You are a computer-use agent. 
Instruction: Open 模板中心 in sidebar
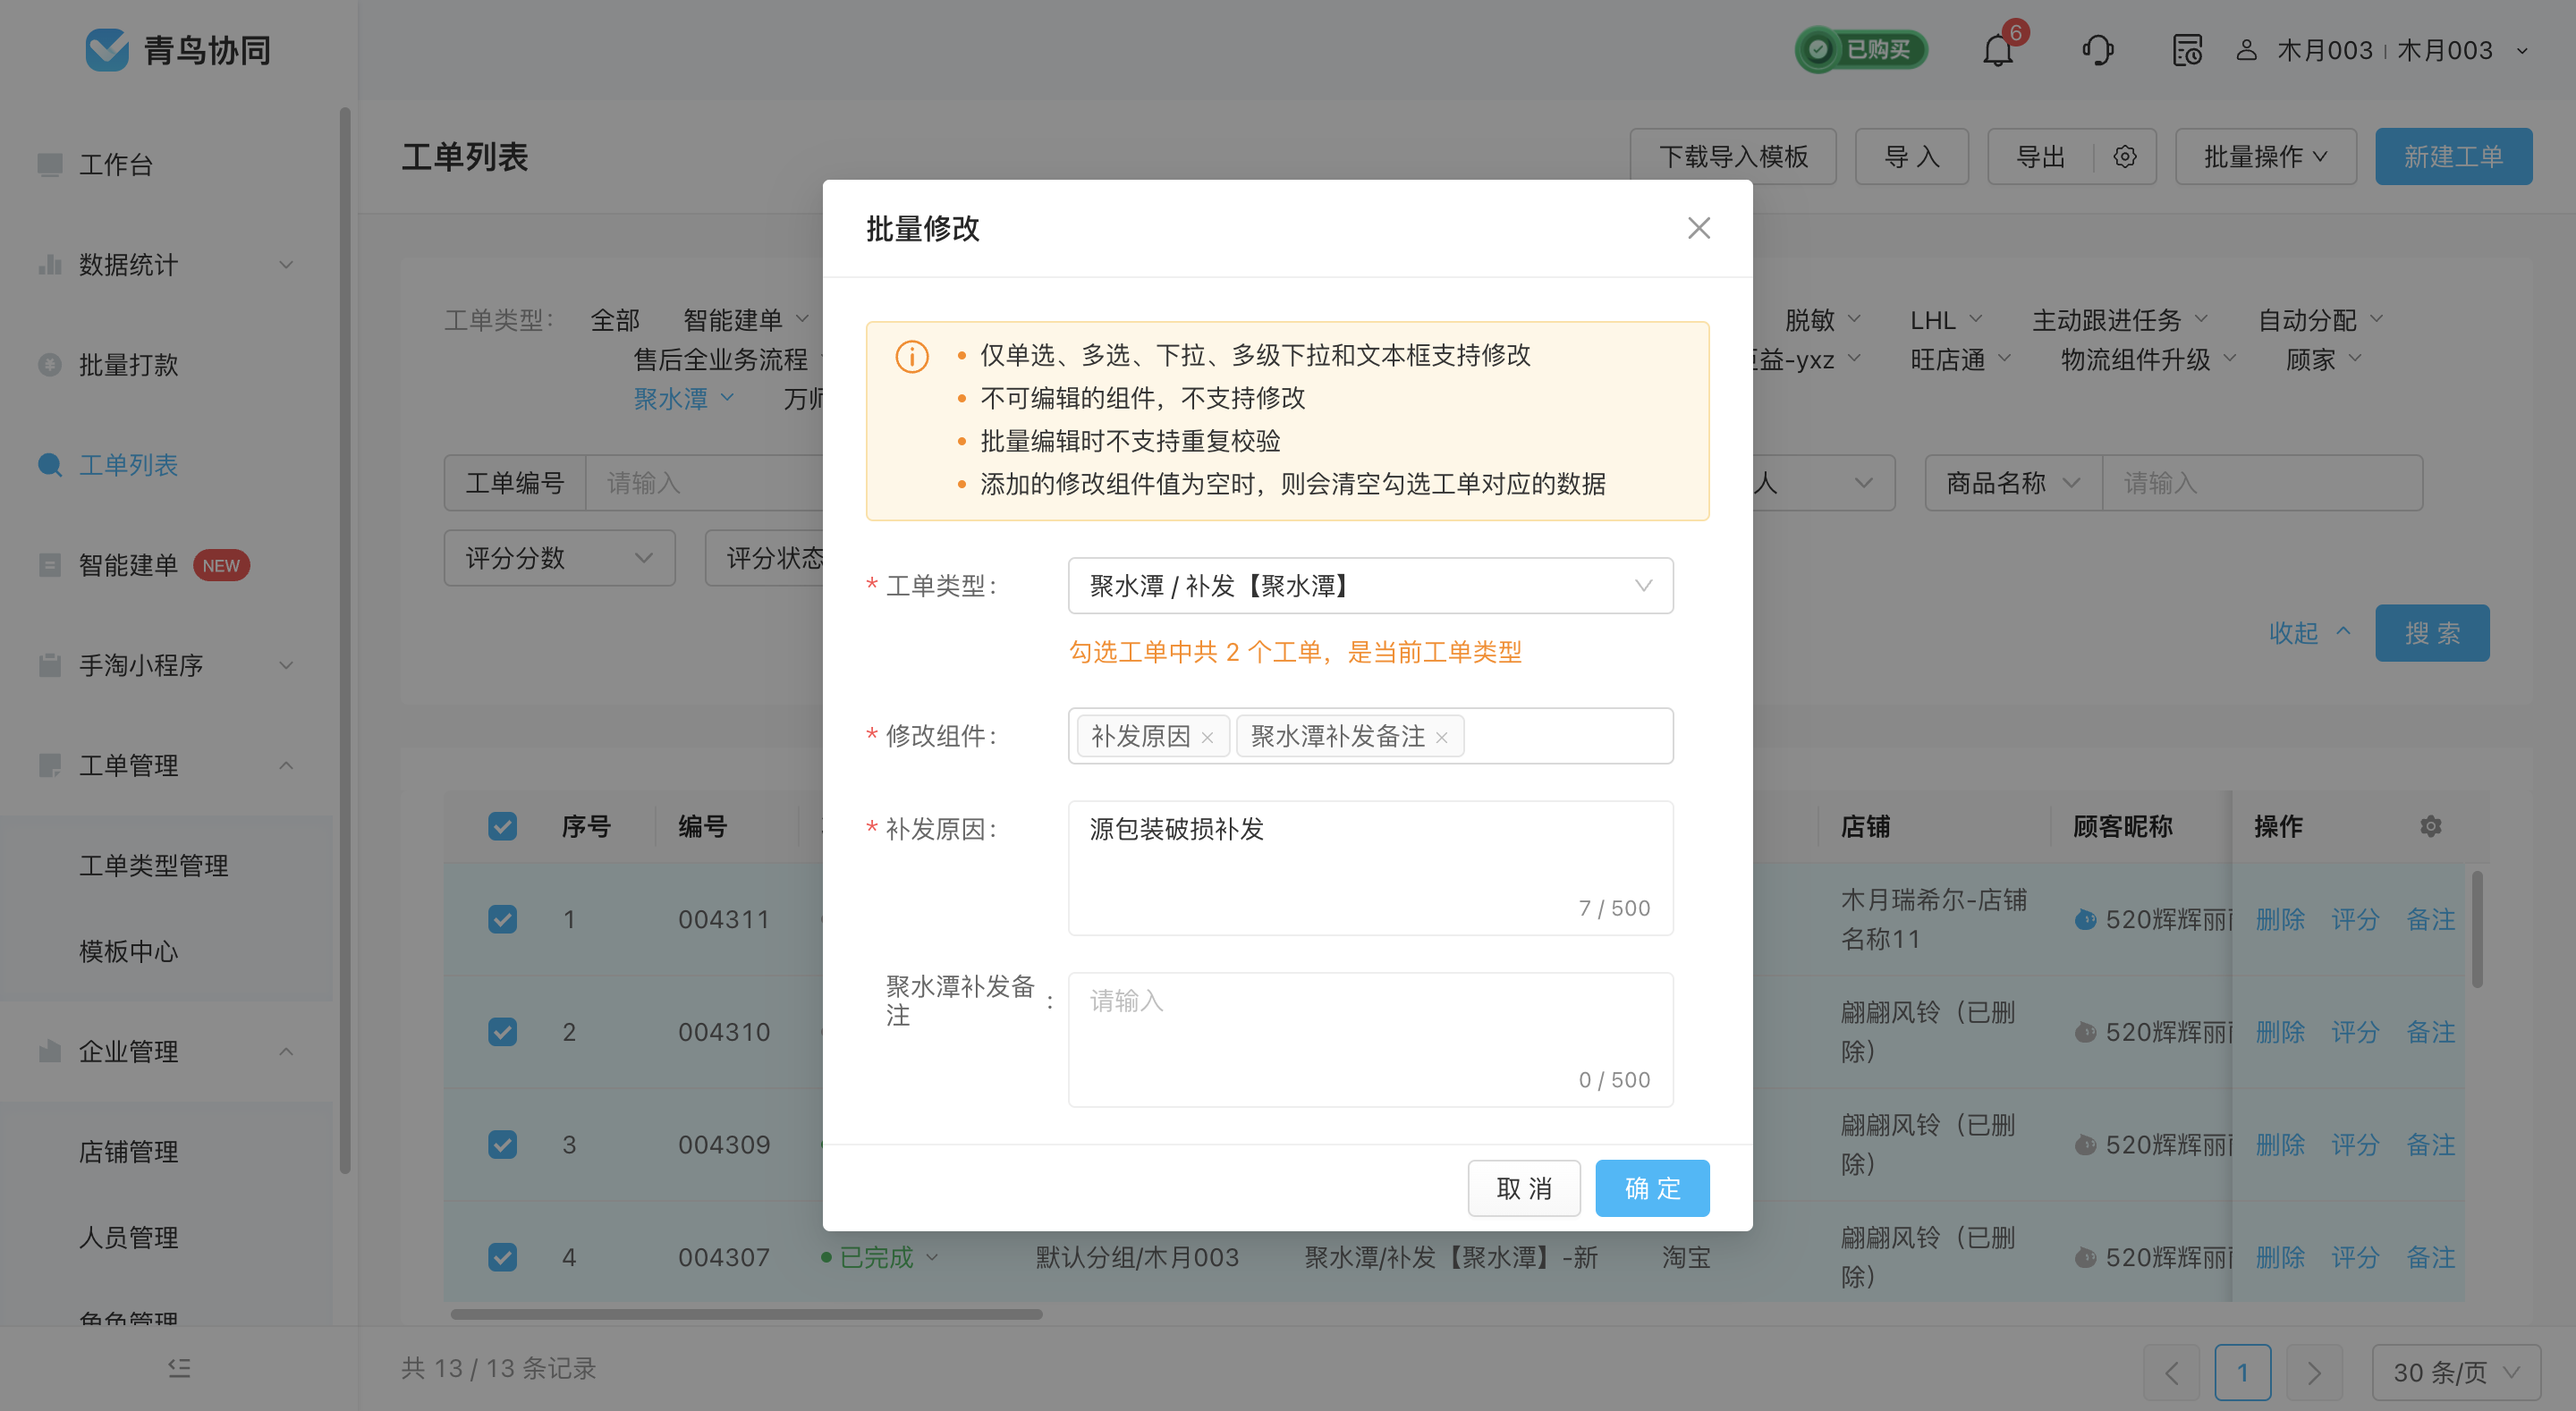(x=129, y=951)
